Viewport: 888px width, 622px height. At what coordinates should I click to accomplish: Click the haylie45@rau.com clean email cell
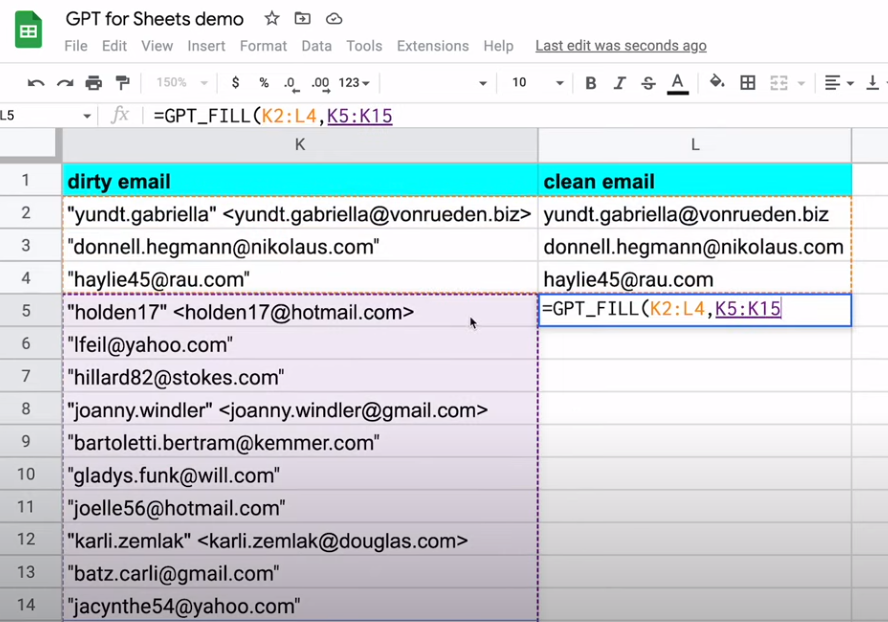(x=694, y=279)
